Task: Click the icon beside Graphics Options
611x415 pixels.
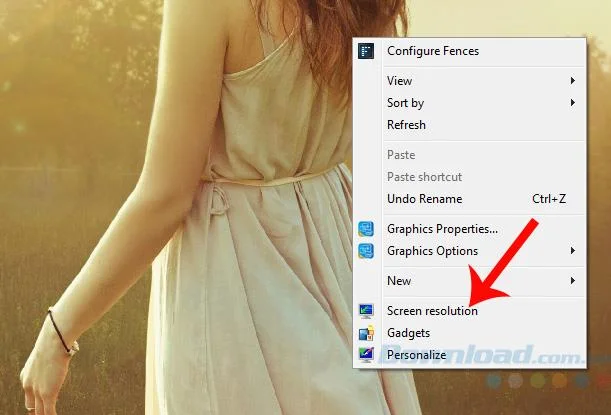Action: 367,251
